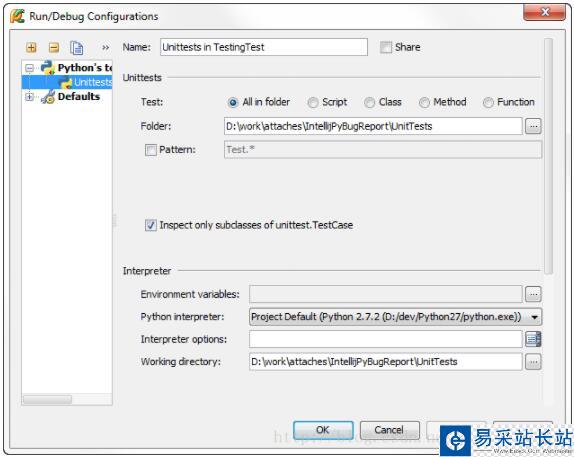Toggle the Share checkbox
Screen dimensions: 574x457
point(386,47)
